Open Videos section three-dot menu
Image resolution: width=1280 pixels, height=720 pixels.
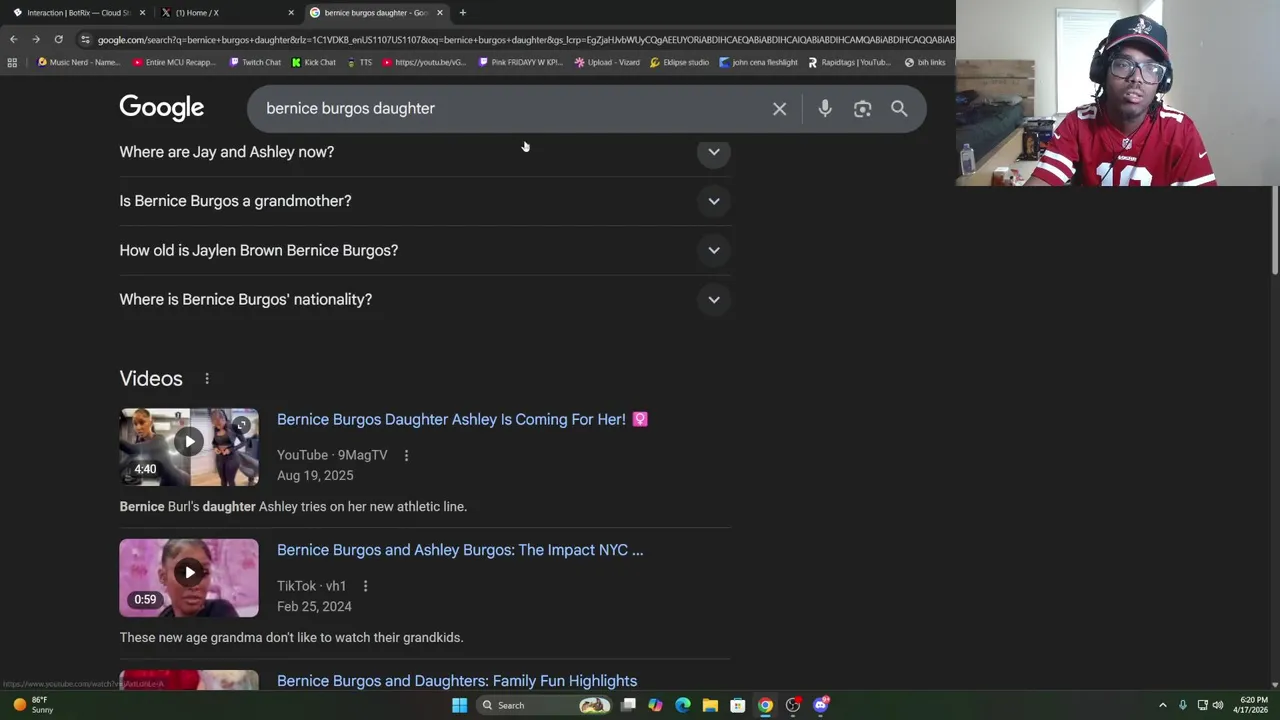(207, 379)
